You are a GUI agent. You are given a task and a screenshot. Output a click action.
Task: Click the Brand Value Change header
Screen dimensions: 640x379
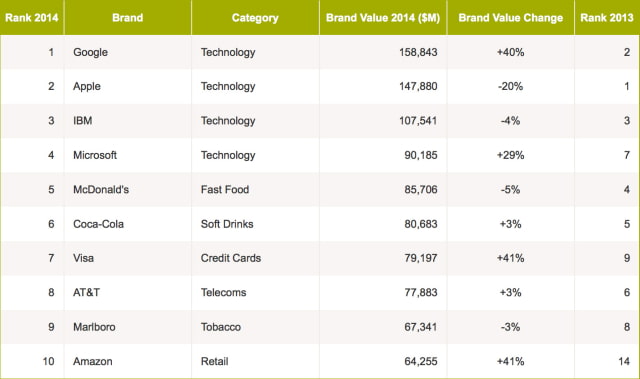coord(511,18)
